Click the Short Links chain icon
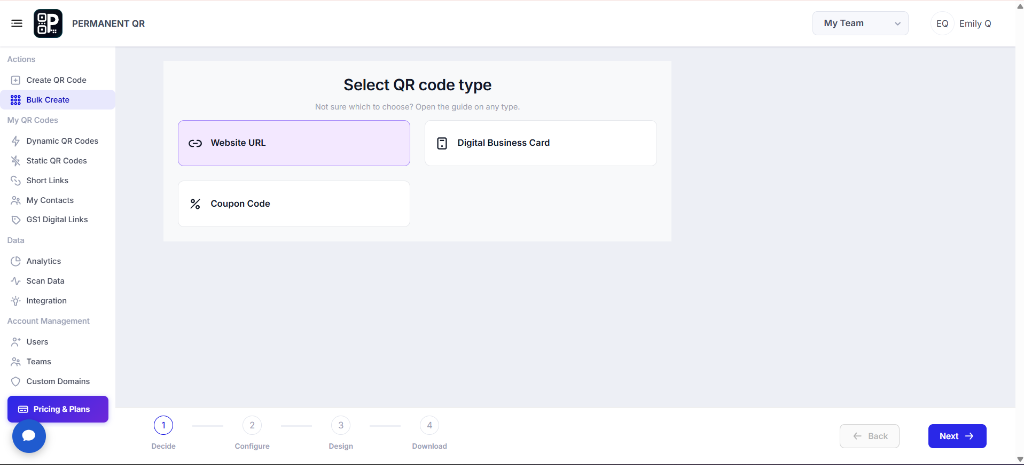Screen dimensions: 1024x465 [16, 180]
